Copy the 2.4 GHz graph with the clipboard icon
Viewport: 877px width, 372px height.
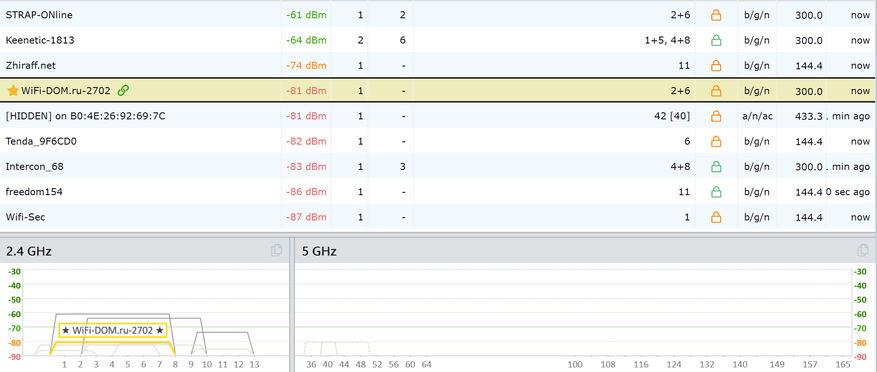tap(276, 251)
